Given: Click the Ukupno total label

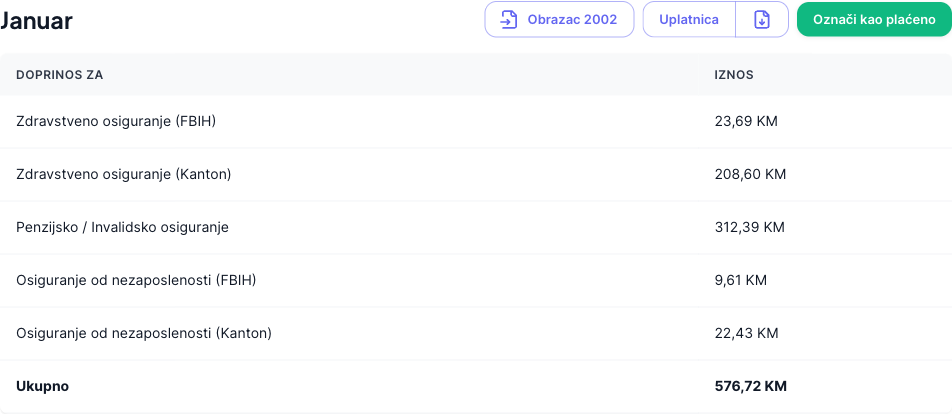Looking at the screenshot, I should 43,386.
